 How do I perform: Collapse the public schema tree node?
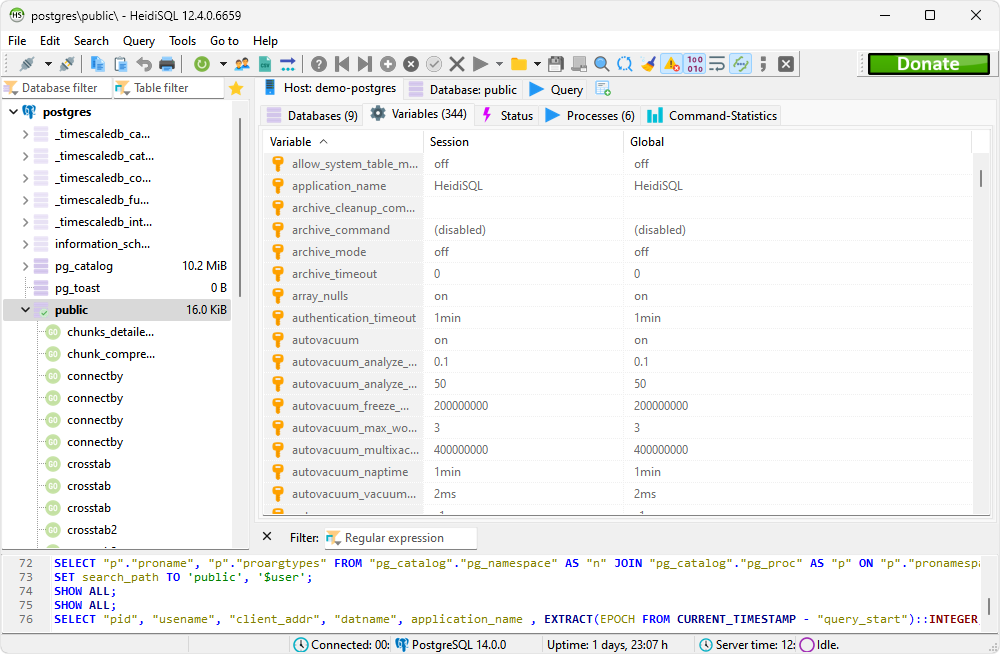point(25,310)
